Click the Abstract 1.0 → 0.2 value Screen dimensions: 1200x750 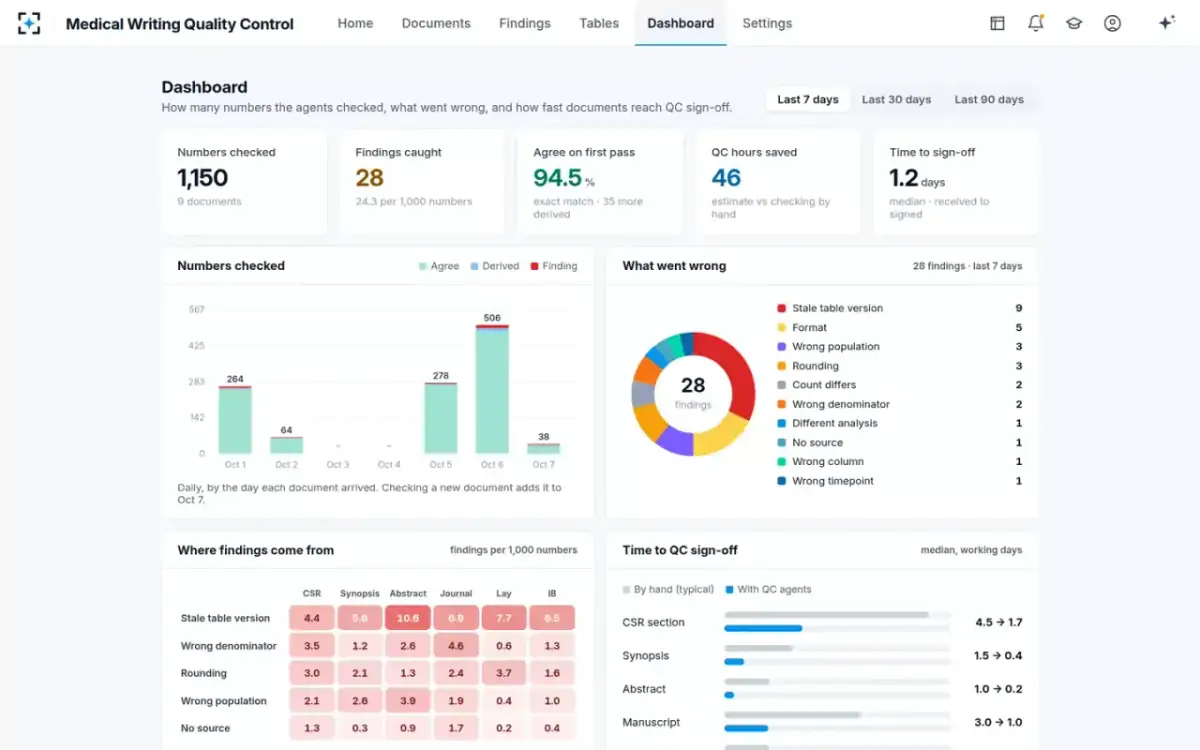pyautogui.click(x=998, y=689)
